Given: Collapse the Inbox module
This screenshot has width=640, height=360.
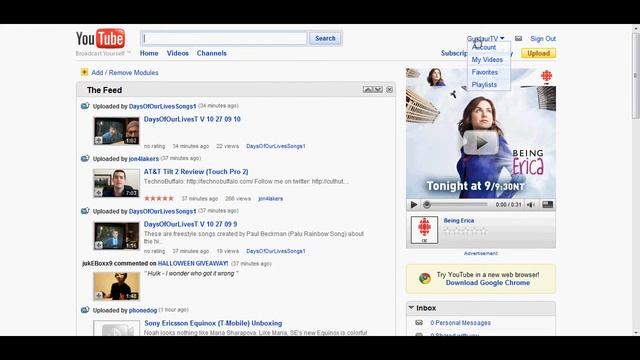Looking at the screenshot, I should pos(411,307).
